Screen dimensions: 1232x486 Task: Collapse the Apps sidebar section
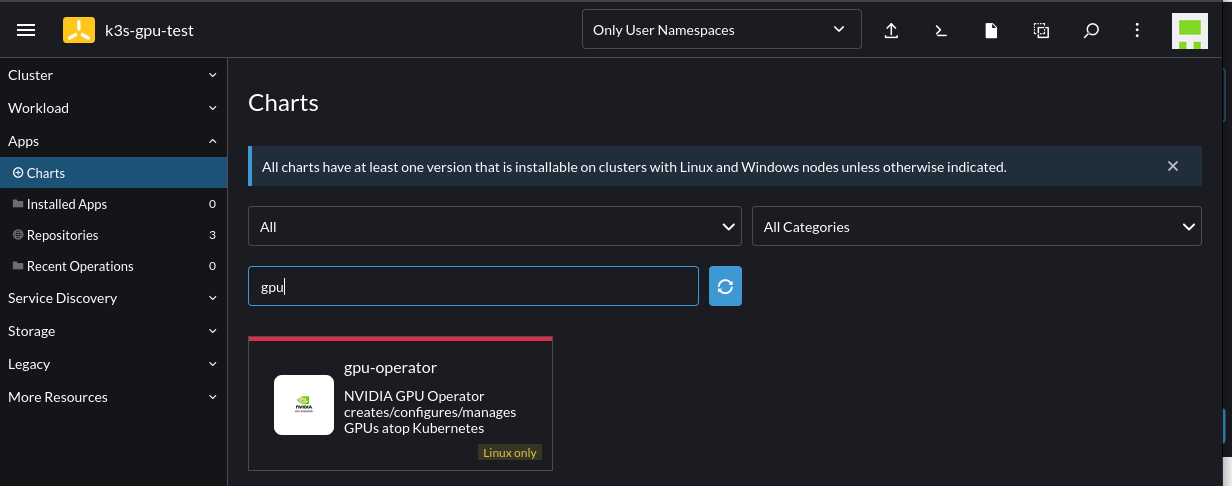(113, 141)
